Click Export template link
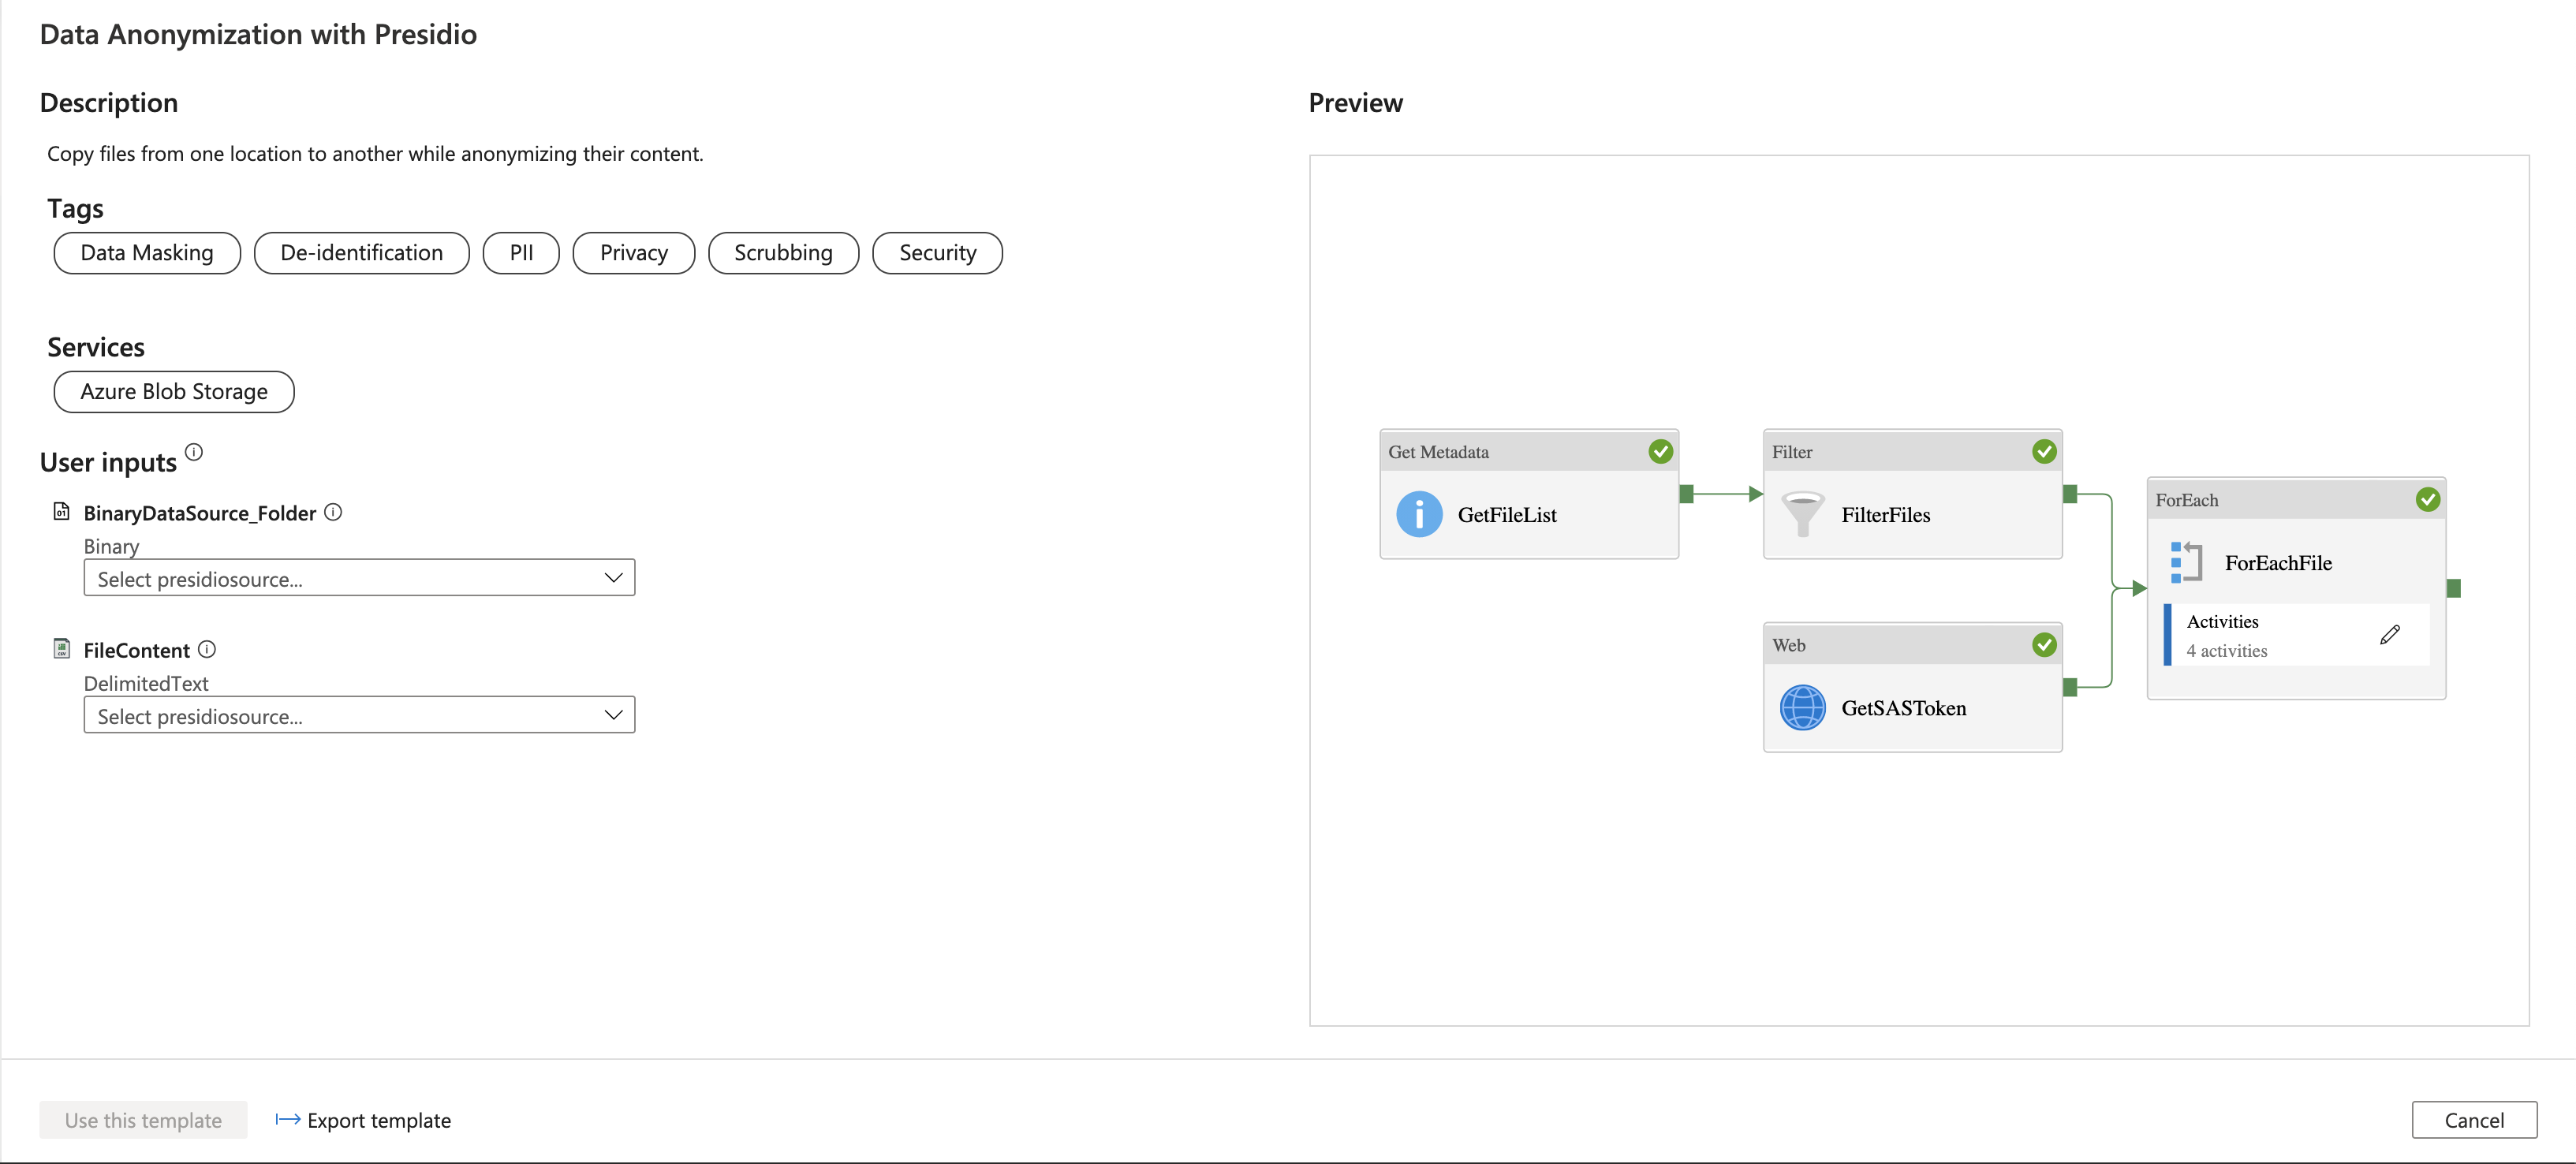Screen dimensions: 2576x1164 pos(363,1120)
